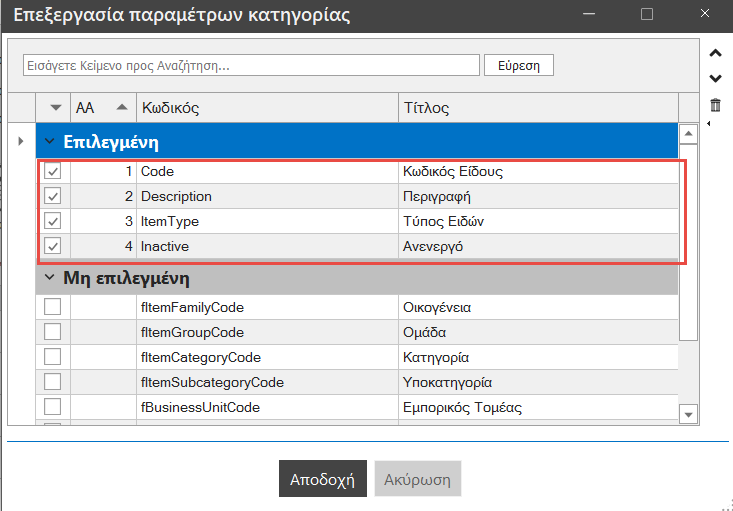Uncheck the Code row checkbox

(x=52, y=171)
